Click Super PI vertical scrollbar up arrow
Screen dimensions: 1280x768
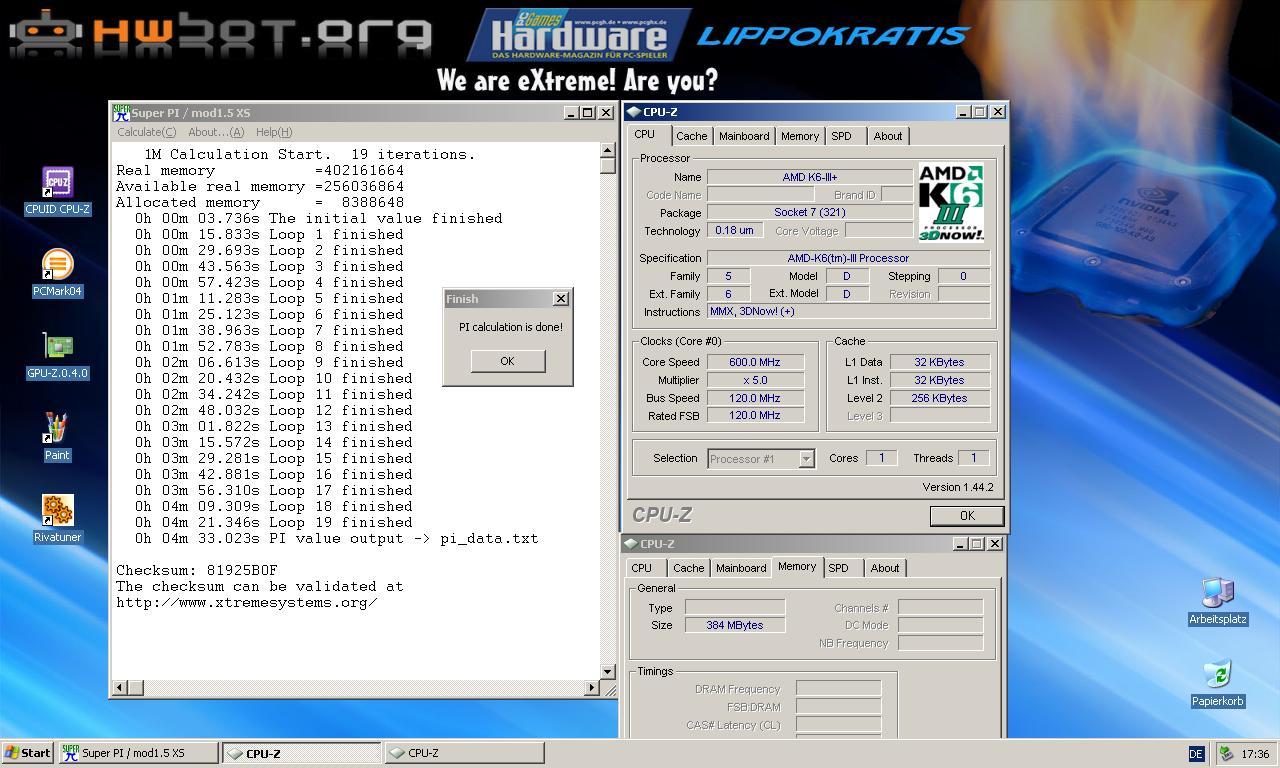(608, 151)
